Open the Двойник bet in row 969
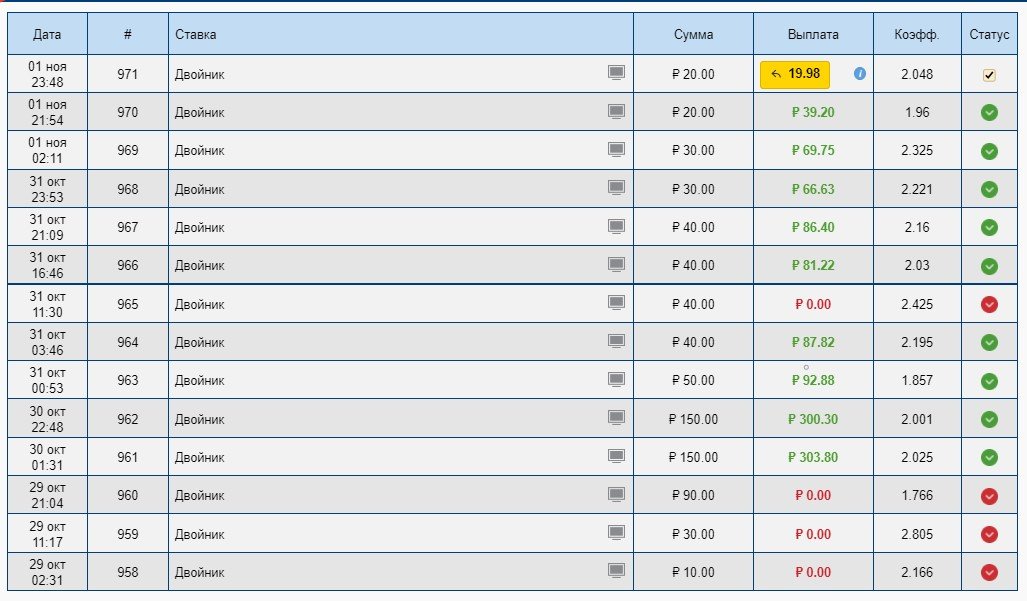 200,151
